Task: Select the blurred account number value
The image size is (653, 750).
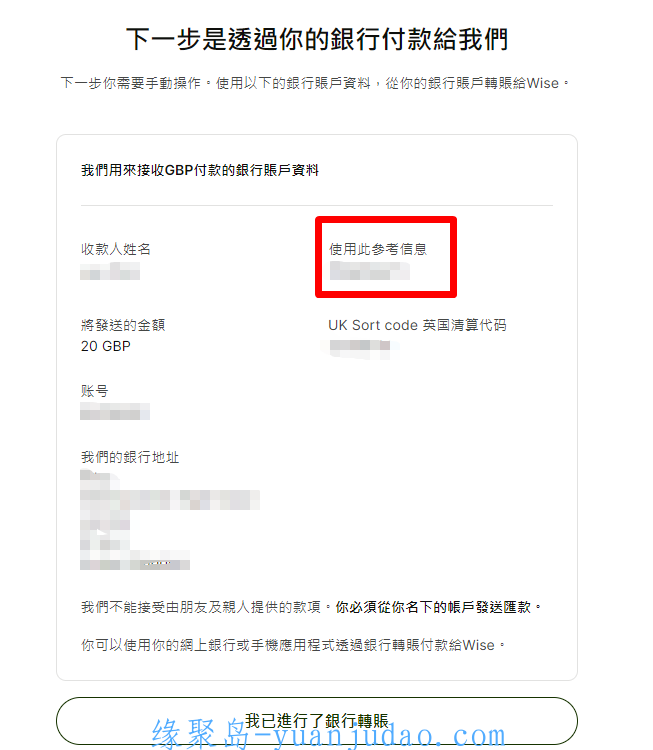Action: (x=115, y=411)
